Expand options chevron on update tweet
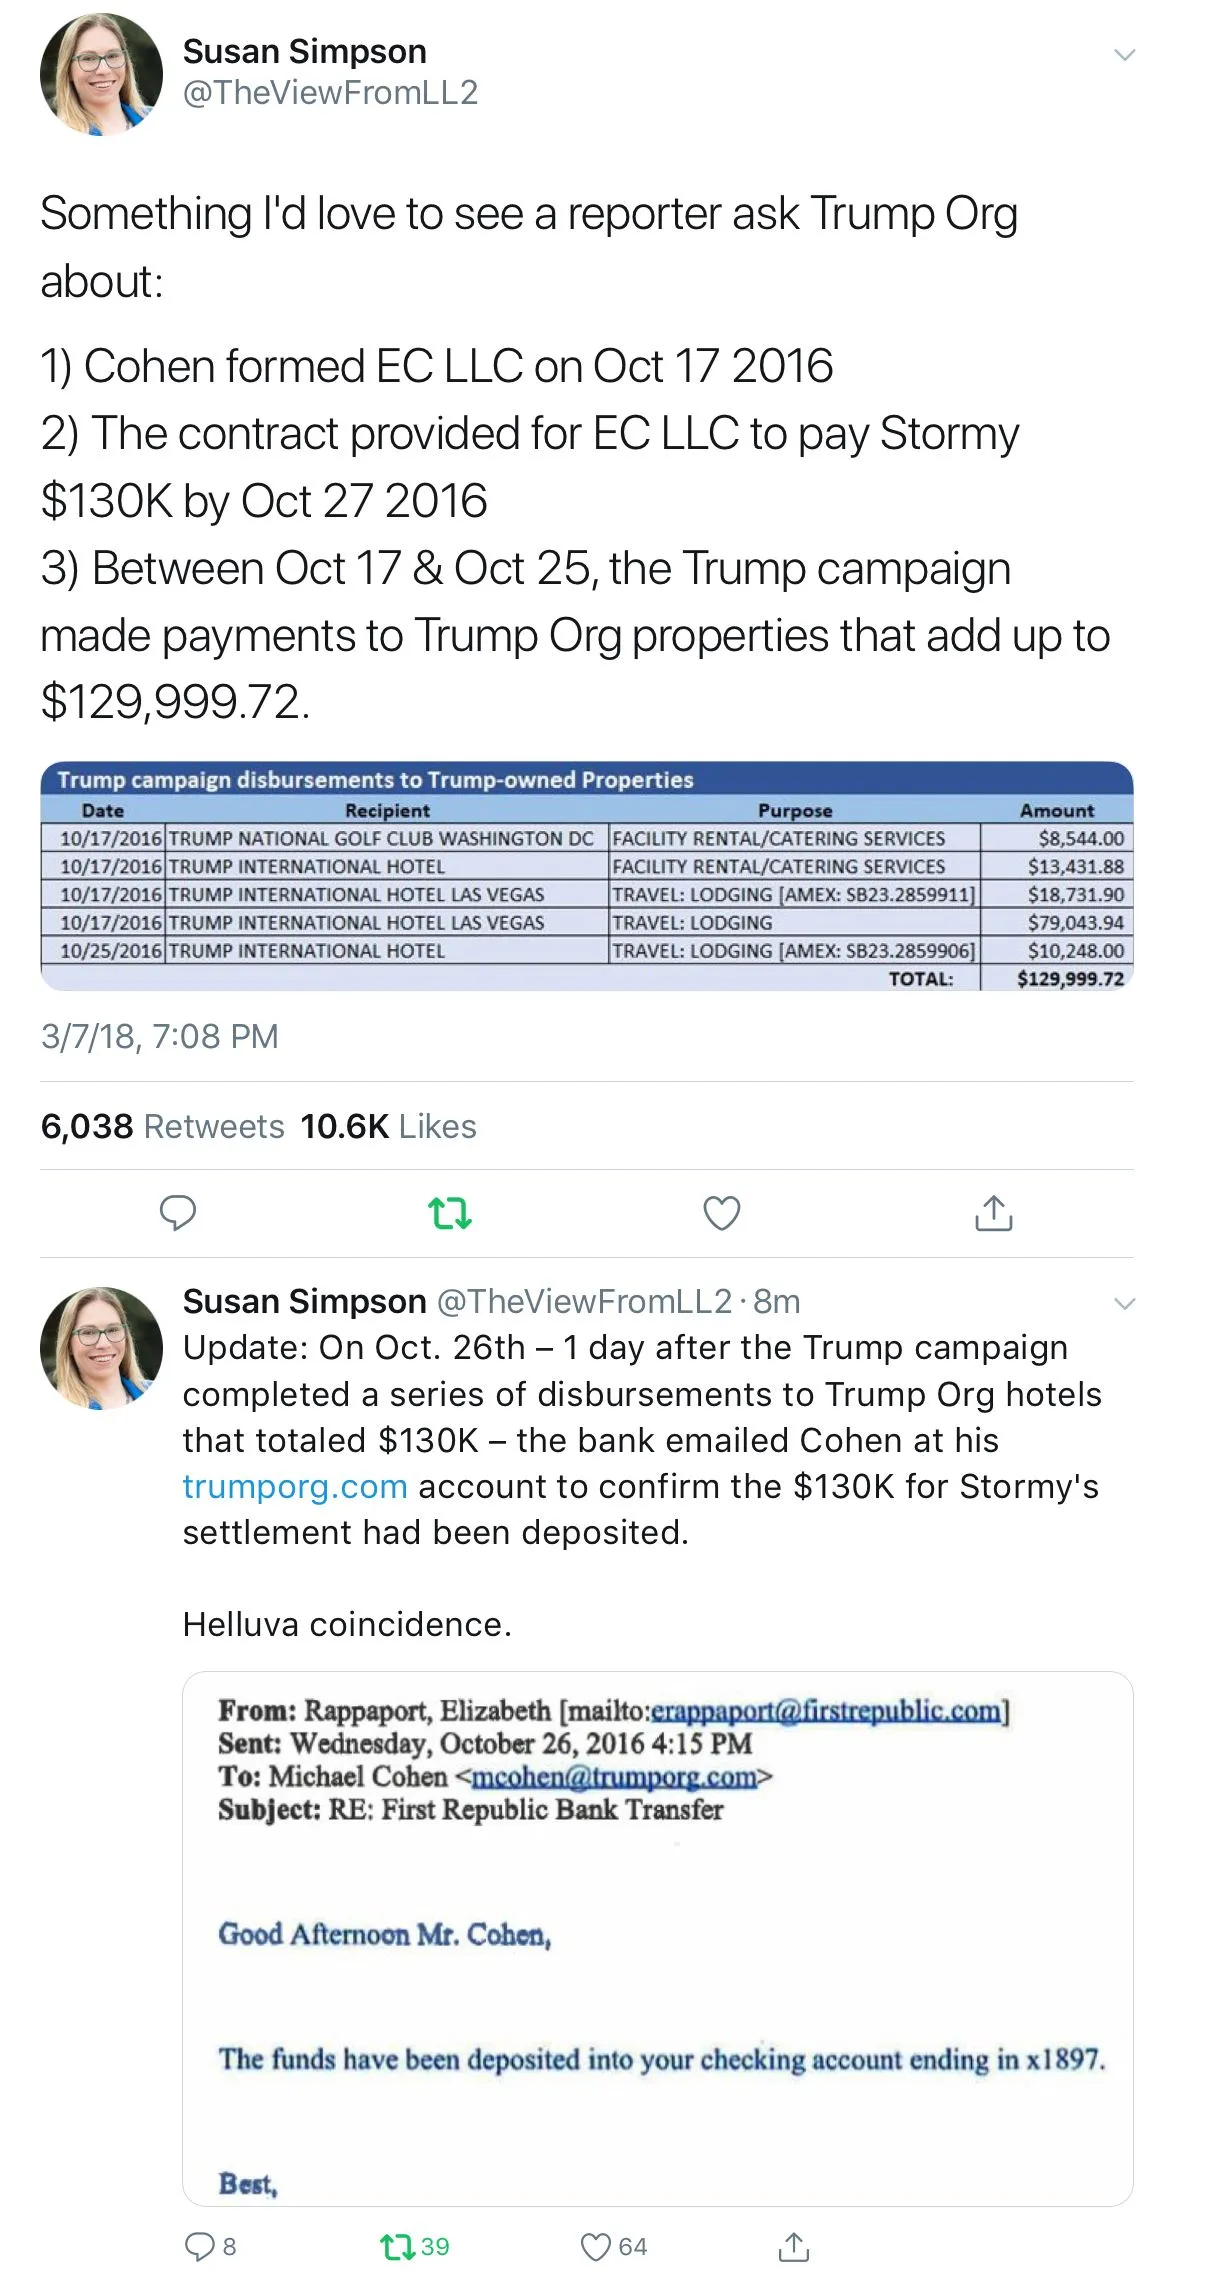 (x=1124, y=1303)
